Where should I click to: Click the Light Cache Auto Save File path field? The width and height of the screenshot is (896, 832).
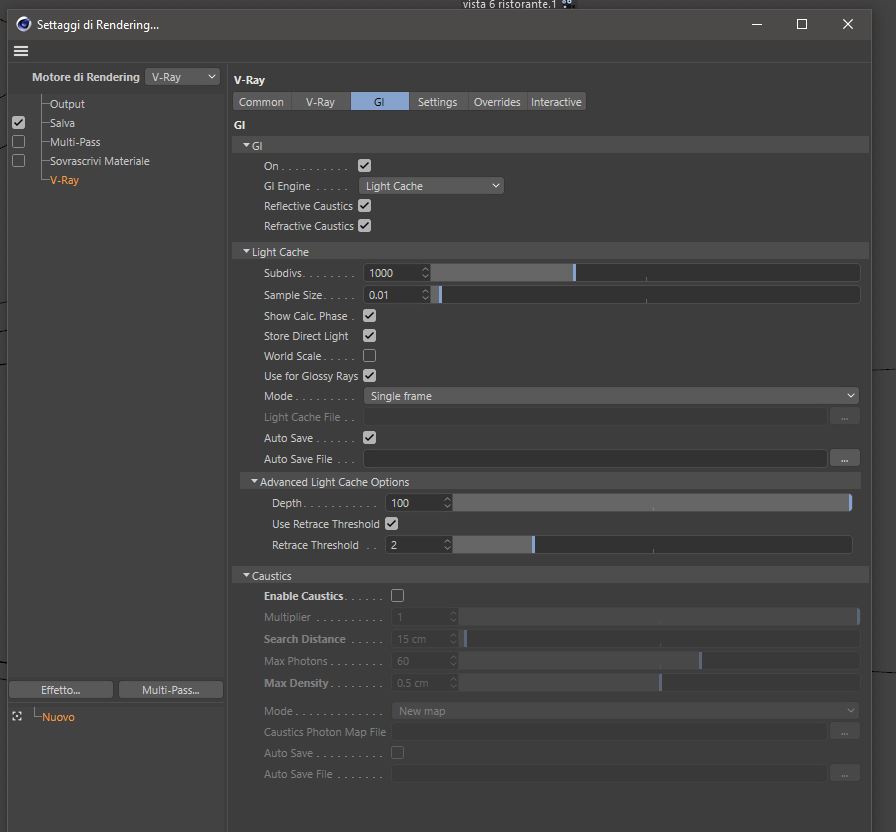tap(595, 458)
